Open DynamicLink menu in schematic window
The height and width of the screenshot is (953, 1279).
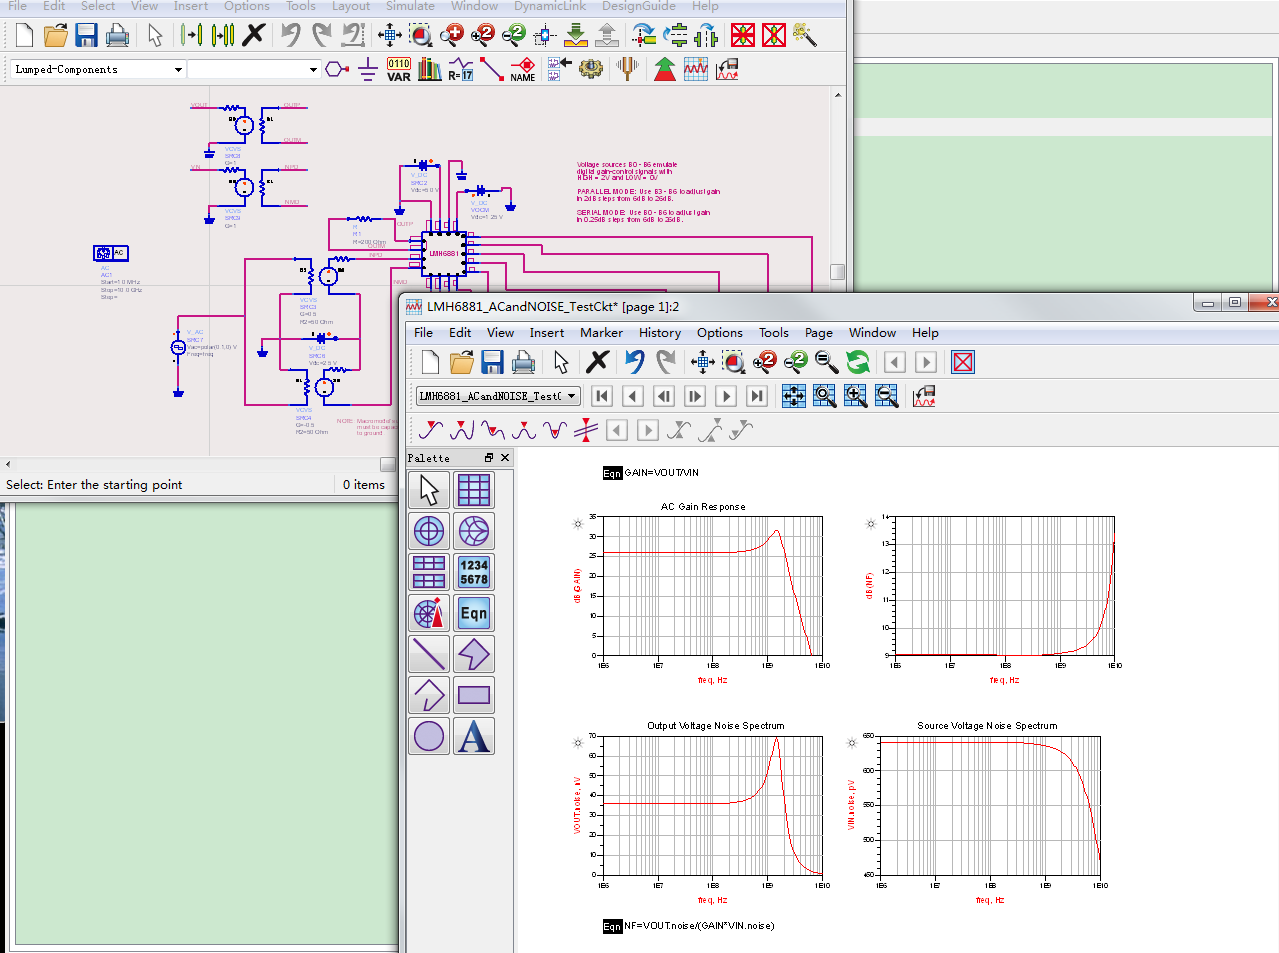click(x=550, y=6)
